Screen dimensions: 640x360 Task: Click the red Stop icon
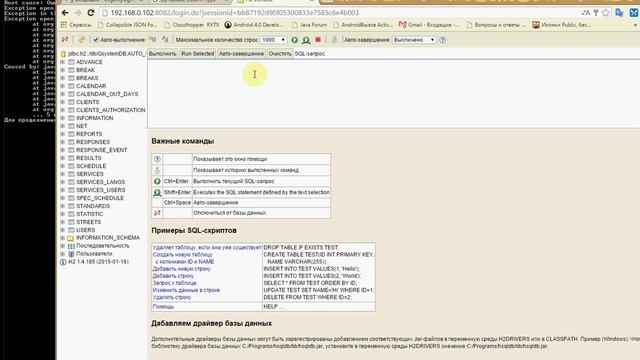(x=318, y=40)
